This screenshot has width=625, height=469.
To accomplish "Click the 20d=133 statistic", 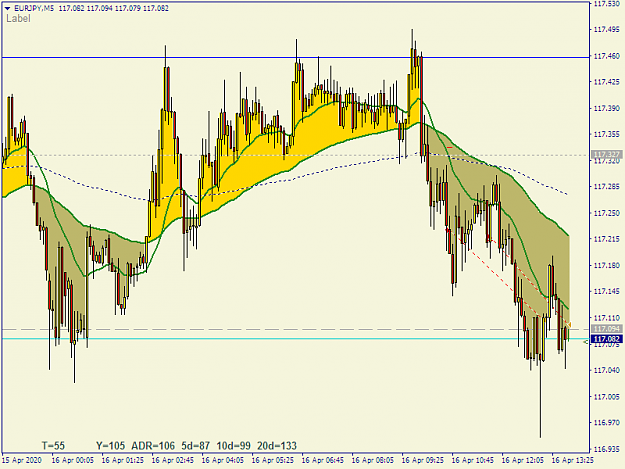I will pyautogui.click(x=277, y=445).
